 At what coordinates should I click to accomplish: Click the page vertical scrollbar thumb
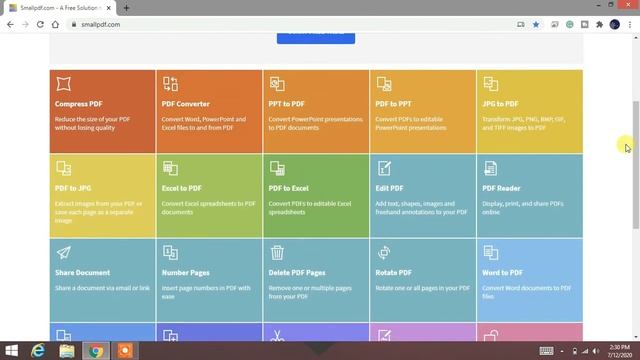(x=636, y=164)
